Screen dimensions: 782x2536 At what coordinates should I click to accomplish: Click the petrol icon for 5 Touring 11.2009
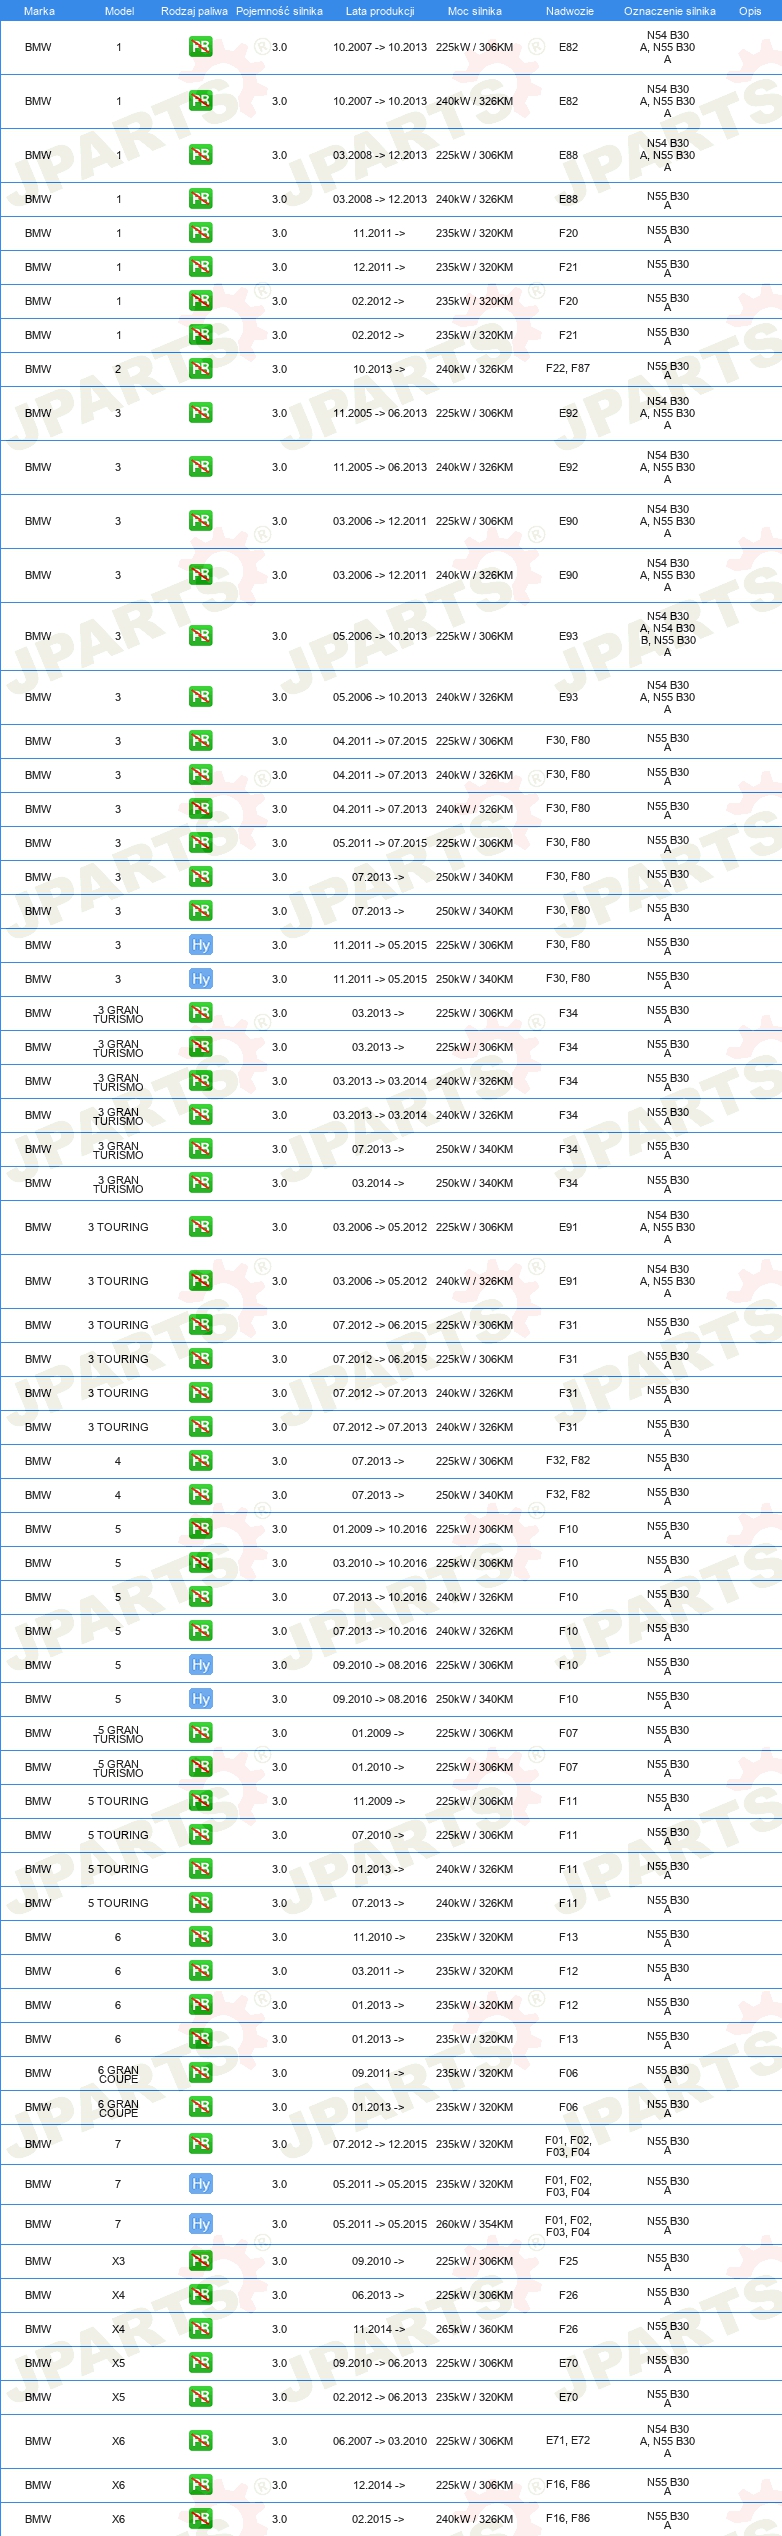(x=200, y=1801)
